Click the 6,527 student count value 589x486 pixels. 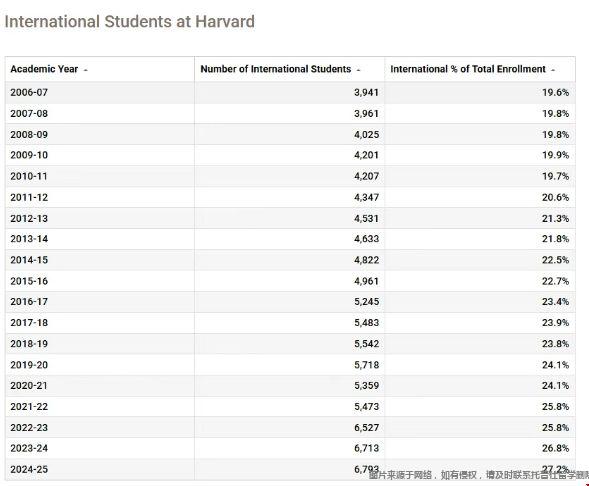click(366, 427)
